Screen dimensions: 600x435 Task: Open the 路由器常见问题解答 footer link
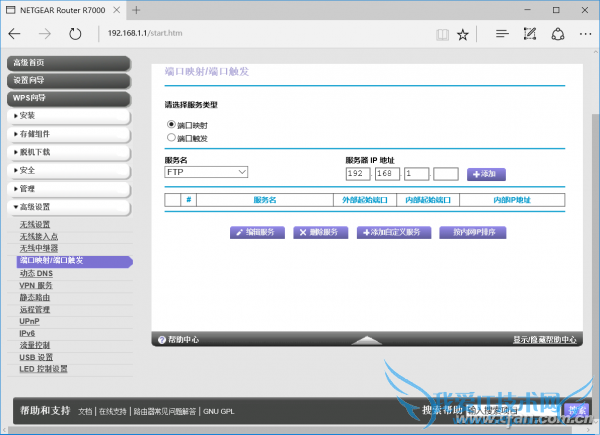pos(165,412)
